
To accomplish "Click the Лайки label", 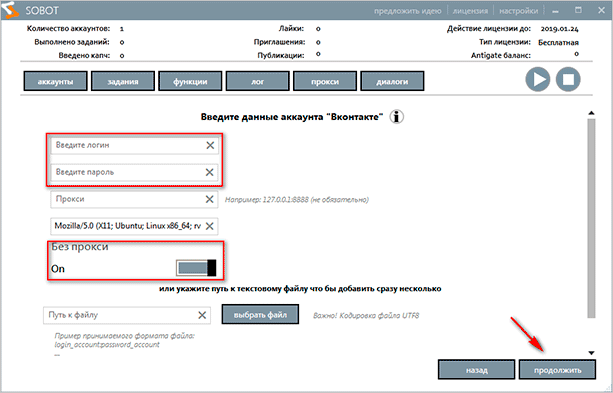I will (x=291, y=29).
